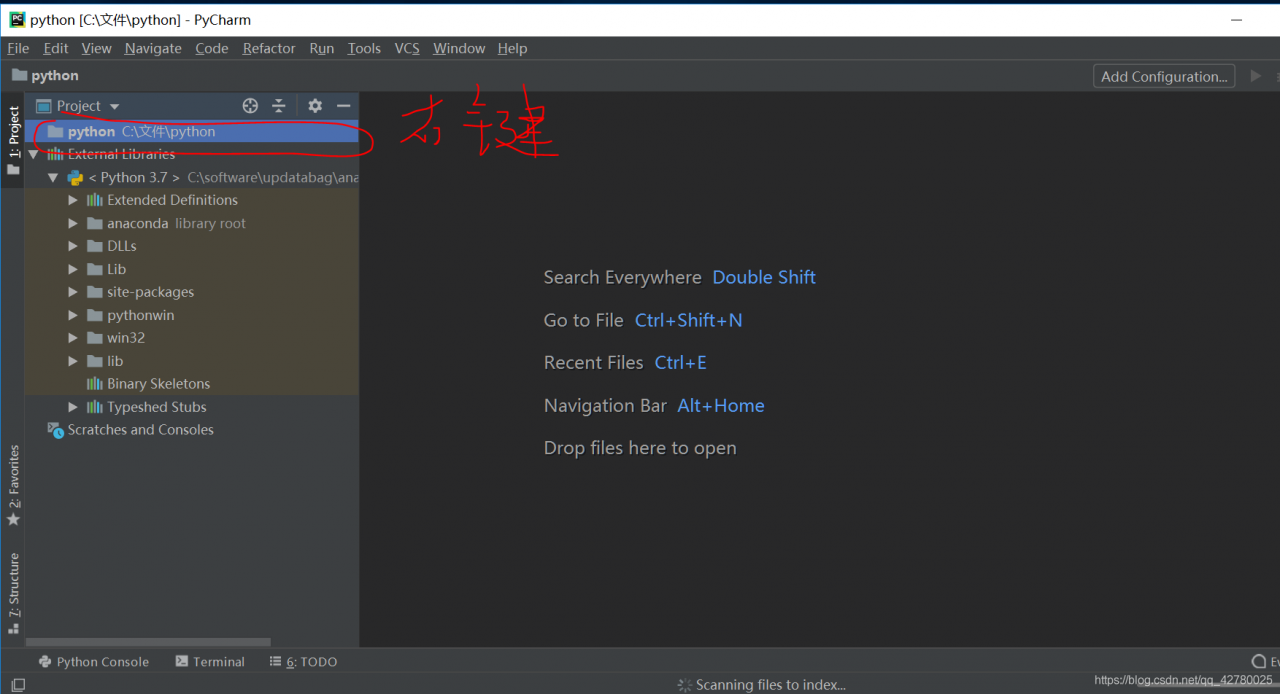Image resolution: width=1280 pixels, height=694 pixels.
Task: Click the DLLs folder icon
Action: tap(95, 246)
